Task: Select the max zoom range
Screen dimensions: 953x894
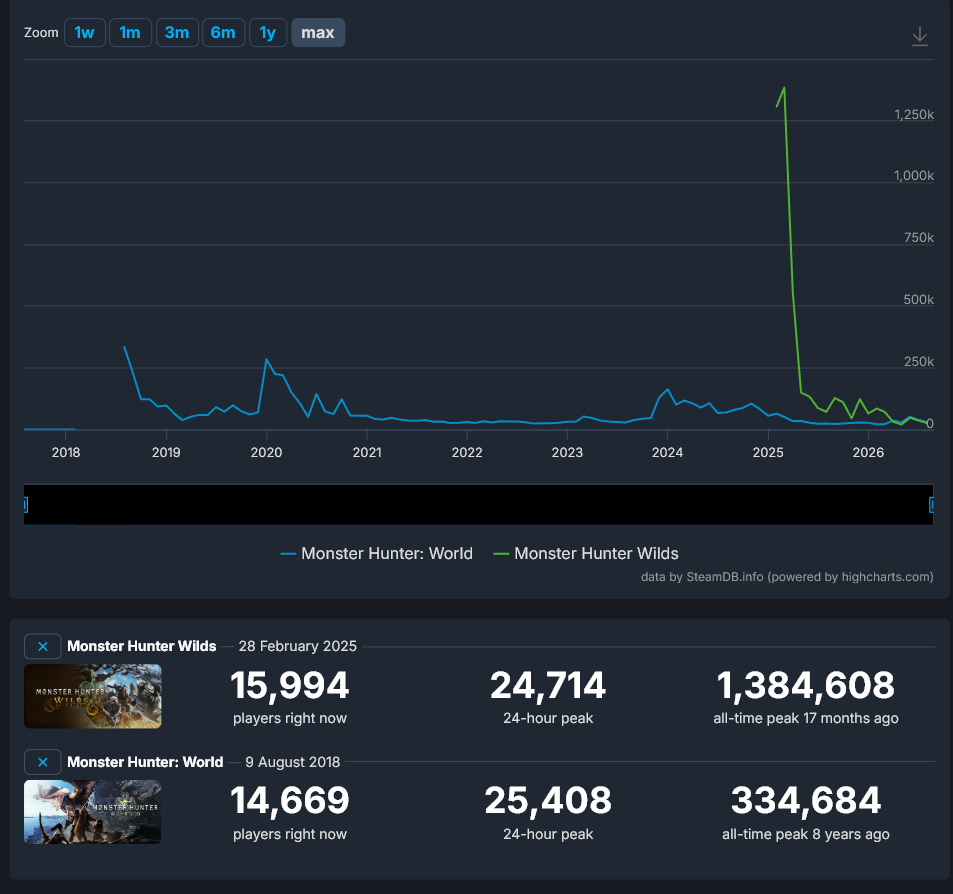Action: 318,32
